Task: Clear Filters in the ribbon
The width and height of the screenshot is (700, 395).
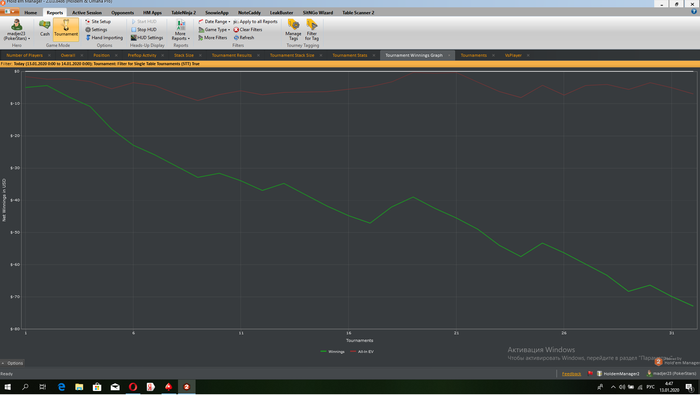Action: [248, 29]
